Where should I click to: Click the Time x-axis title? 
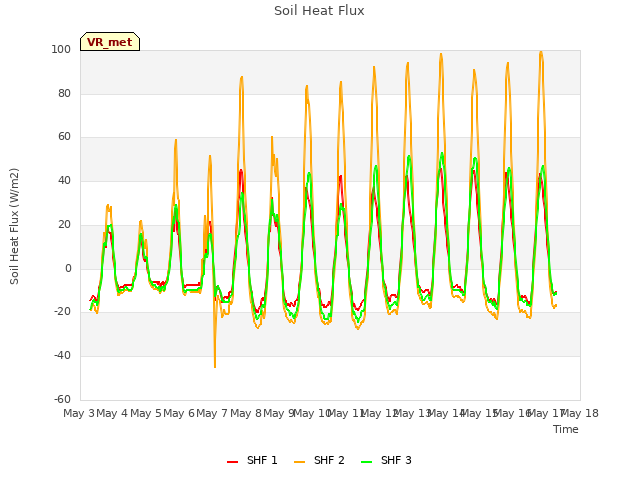[x=566, y=429]
